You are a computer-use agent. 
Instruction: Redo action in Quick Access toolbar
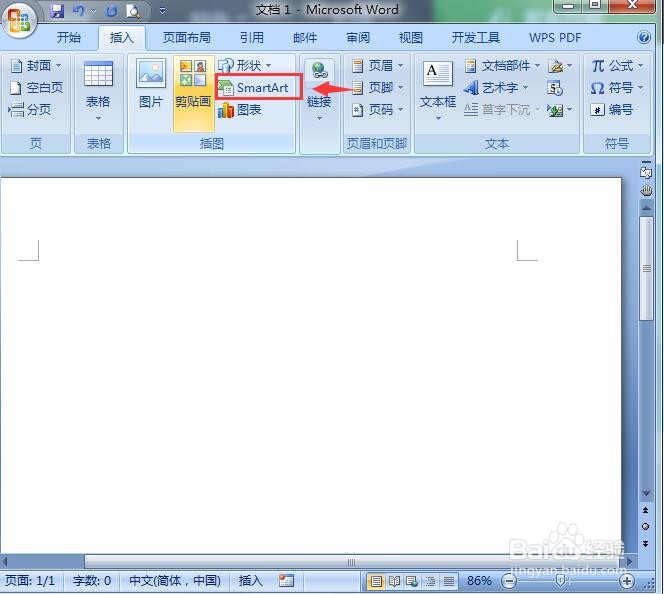tap(111, 11)
